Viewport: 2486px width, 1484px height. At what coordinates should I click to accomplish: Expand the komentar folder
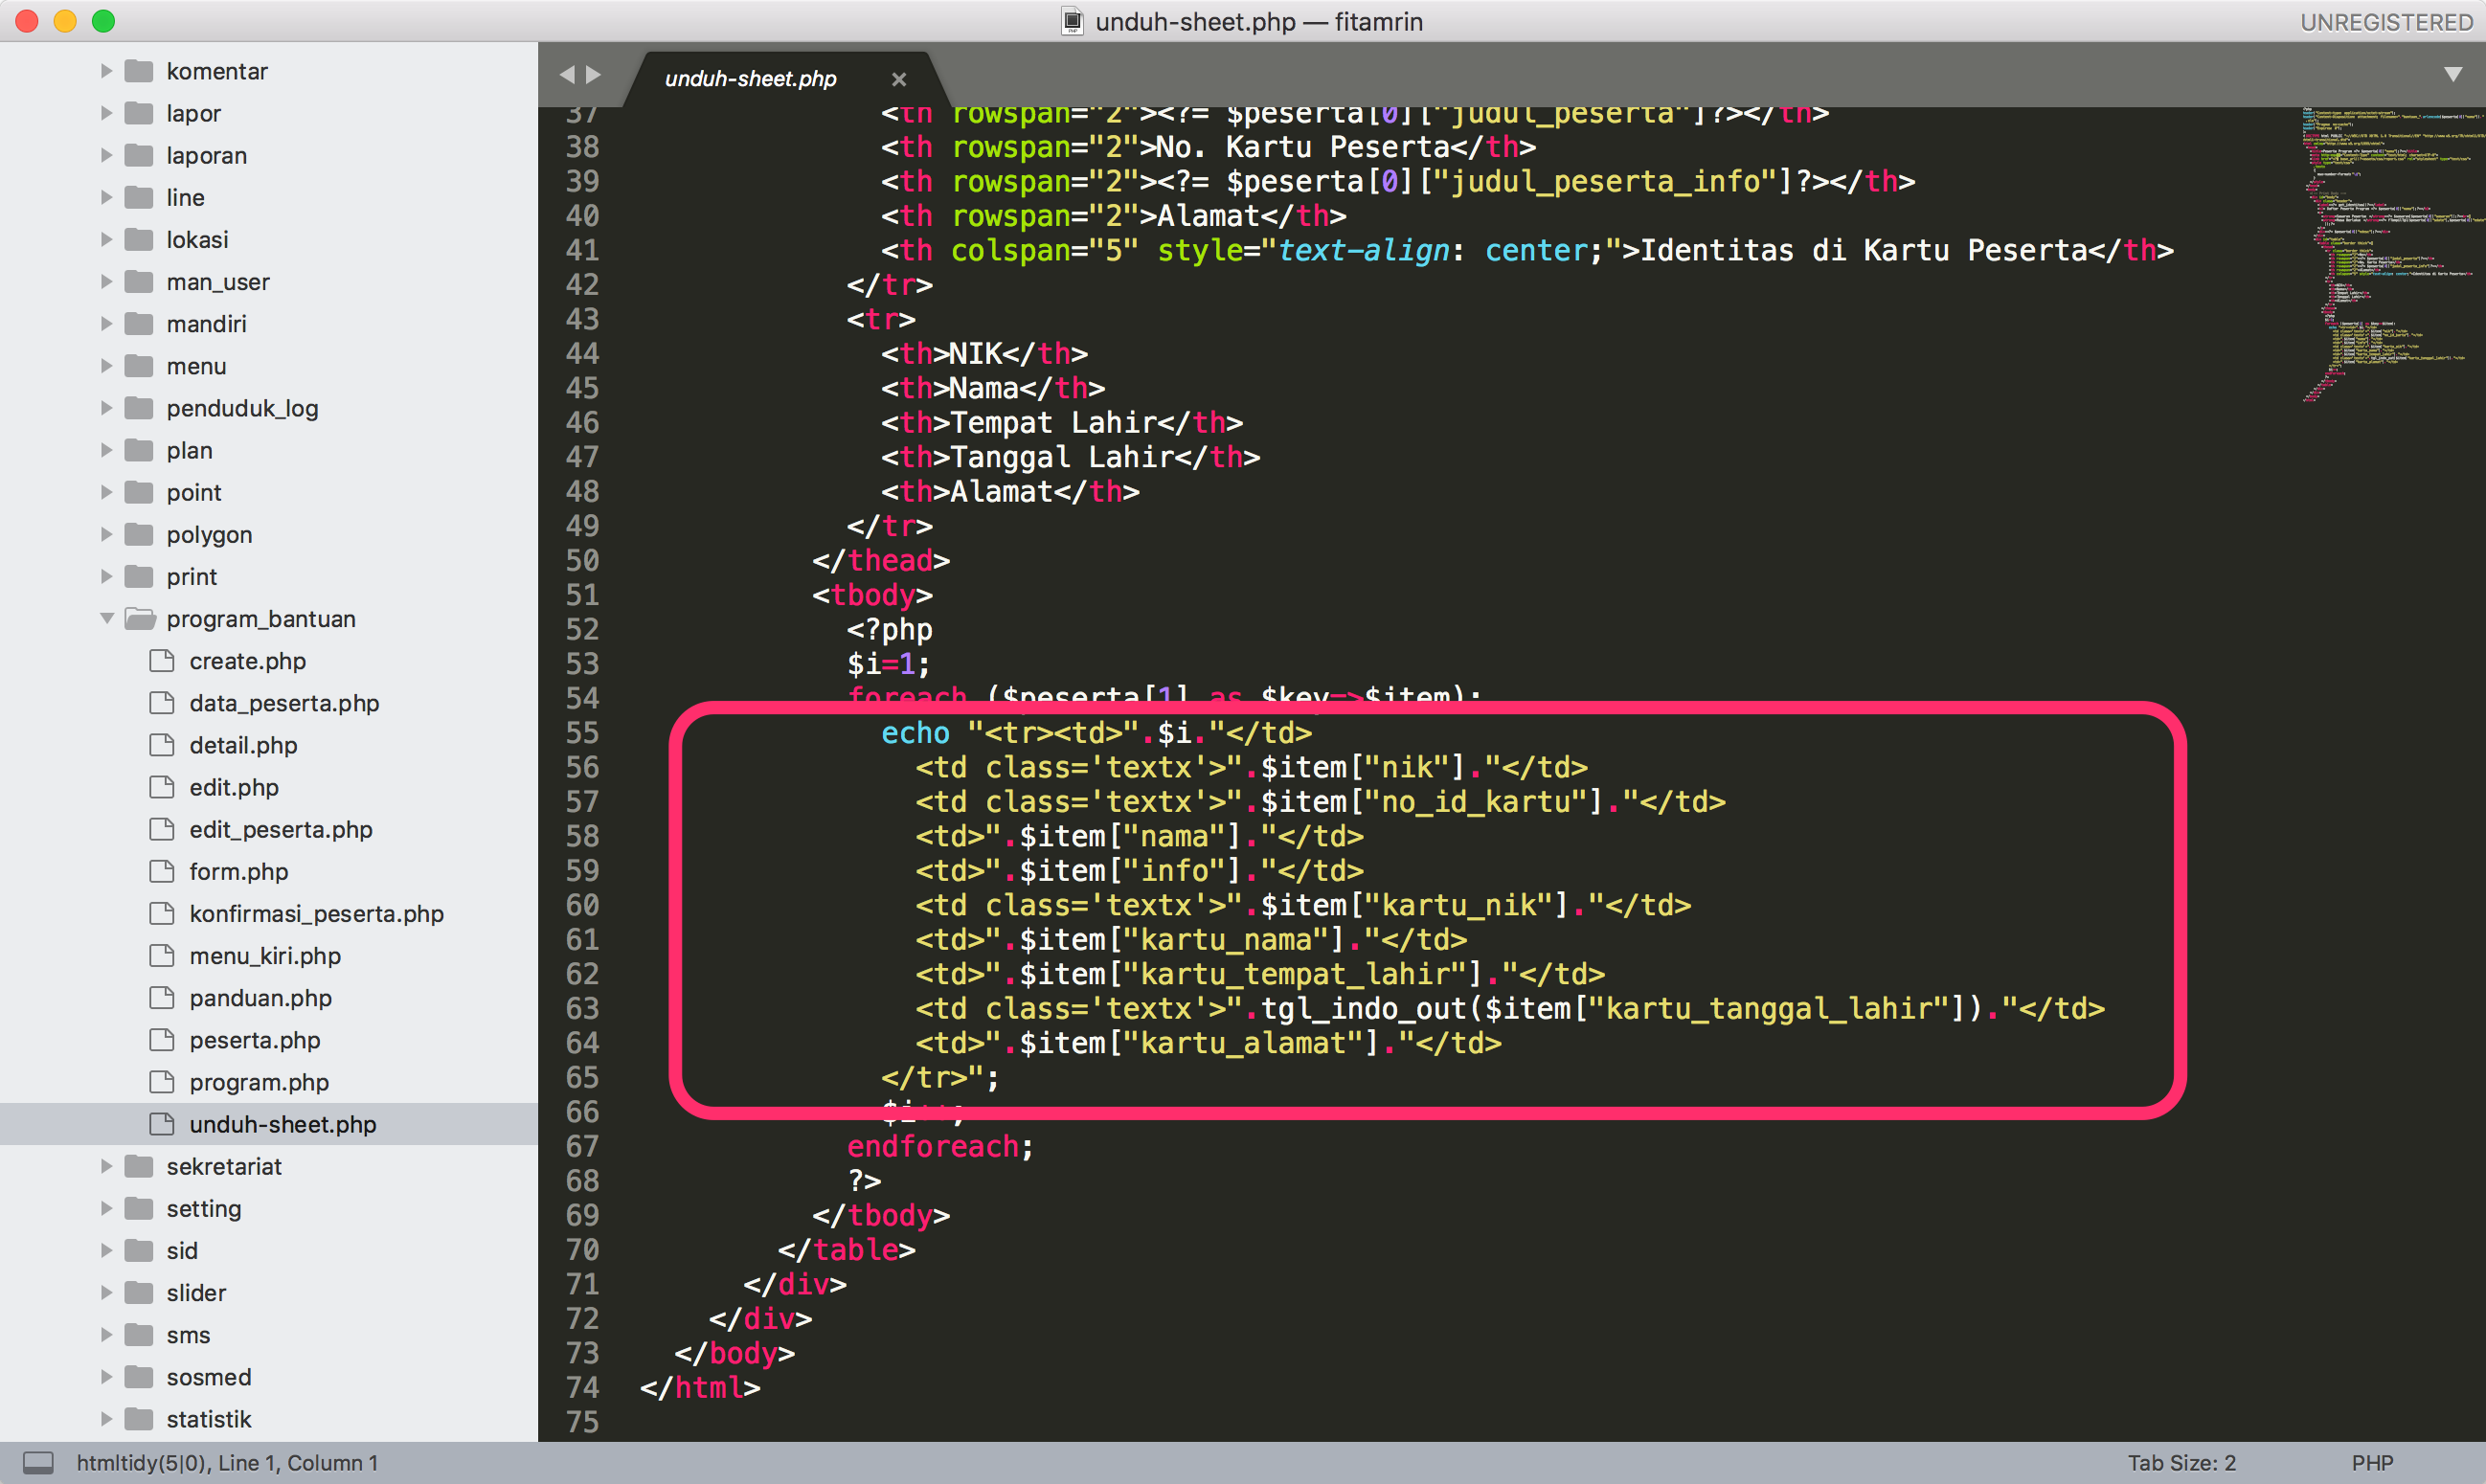pyautogui.click(x=106, y=70)
